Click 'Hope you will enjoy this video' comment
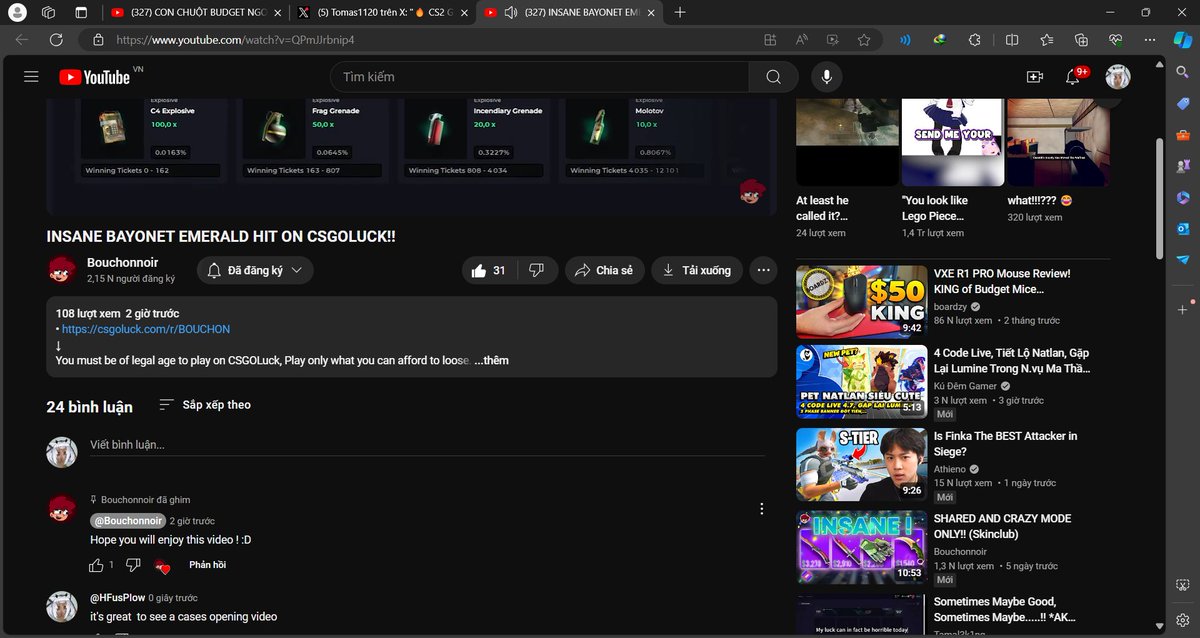 [170, 540]
